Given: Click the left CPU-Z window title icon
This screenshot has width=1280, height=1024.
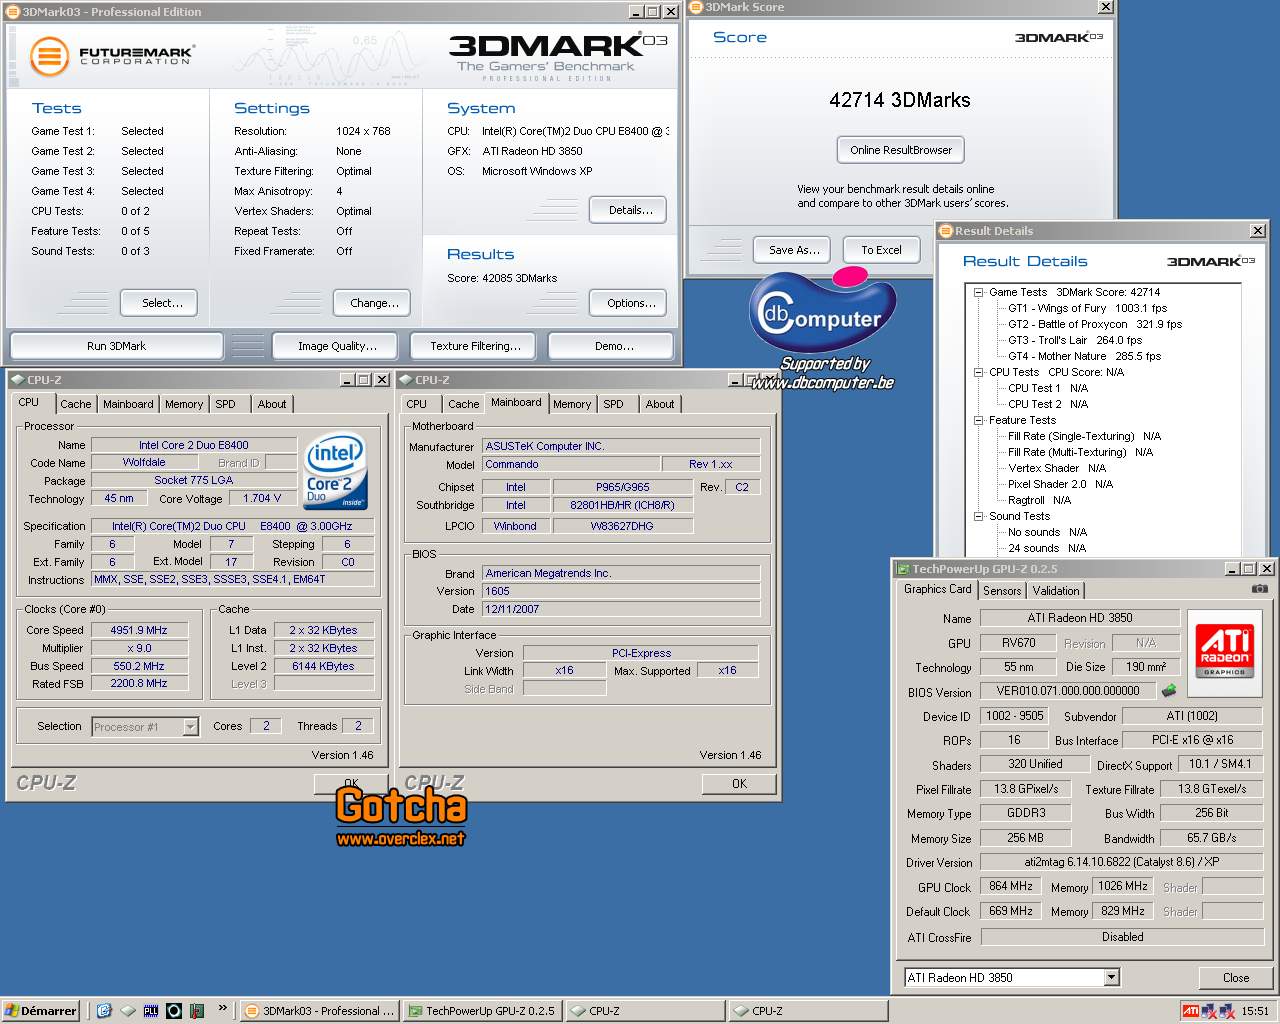Looking at the screenshot, I should [17, 380].
